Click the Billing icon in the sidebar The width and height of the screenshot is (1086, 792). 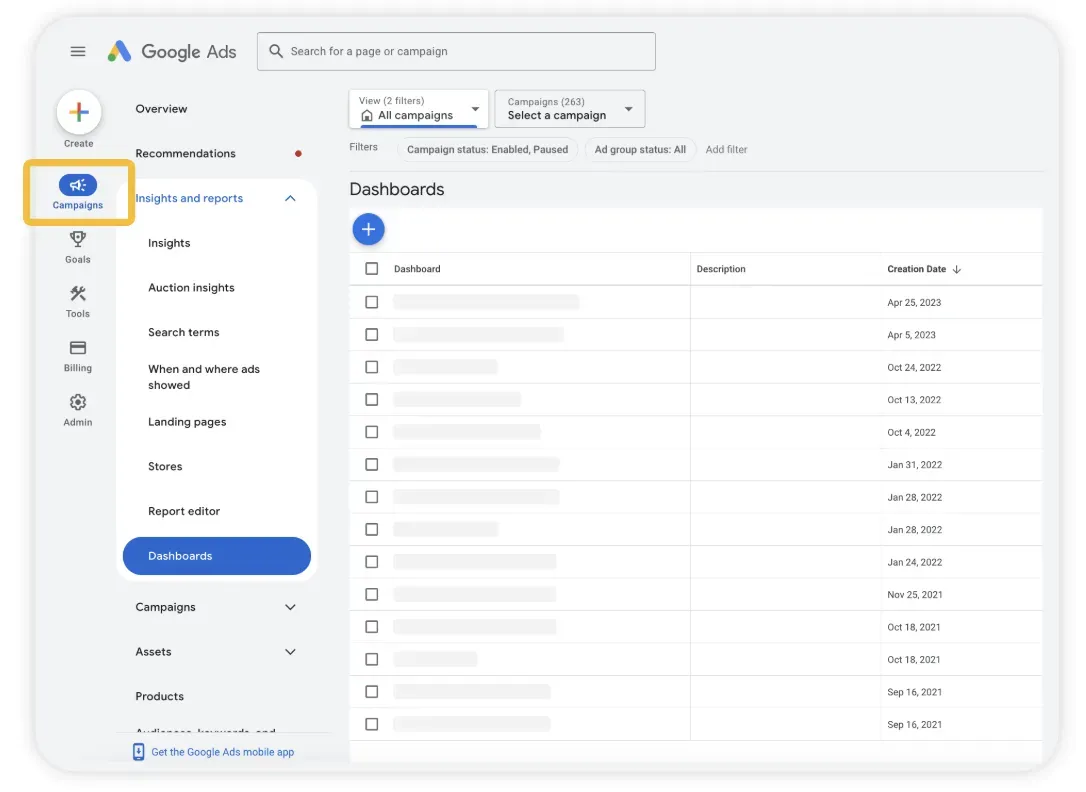tap(78, 353)
